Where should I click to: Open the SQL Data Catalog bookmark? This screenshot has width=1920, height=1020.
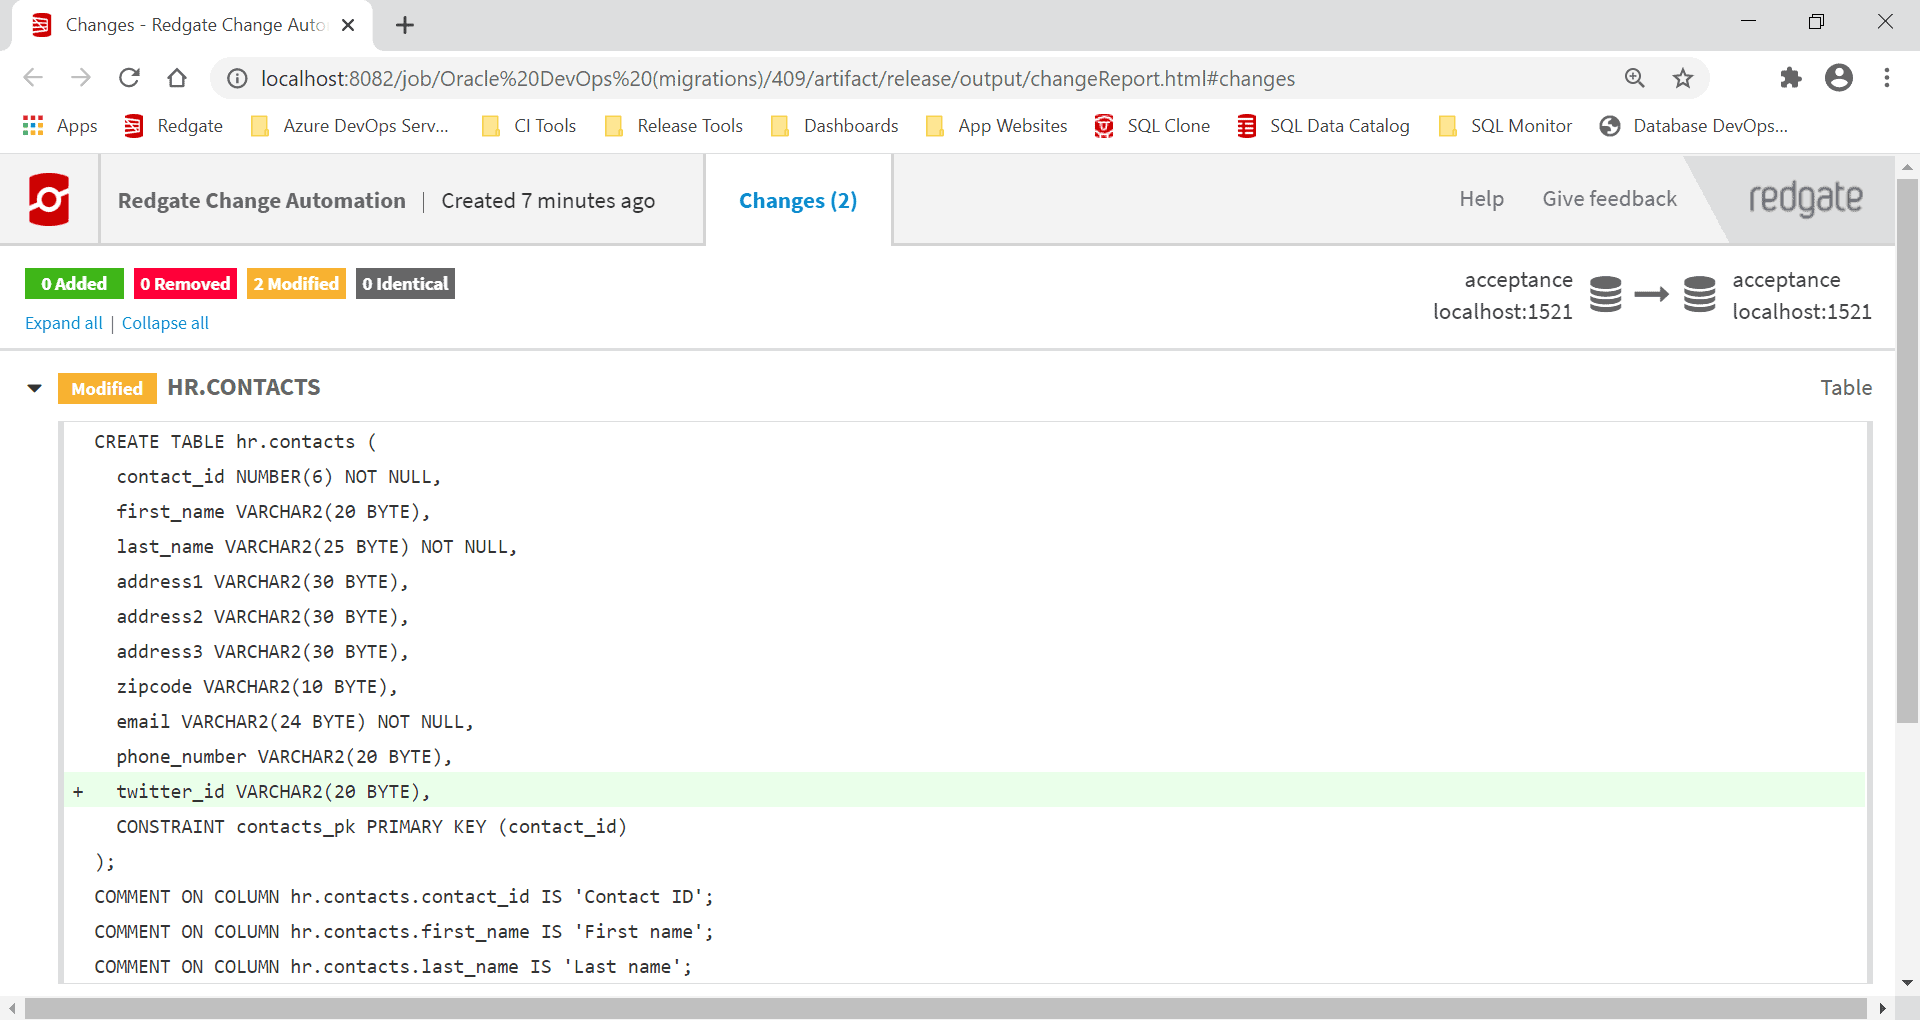(x=1323, y=126)
